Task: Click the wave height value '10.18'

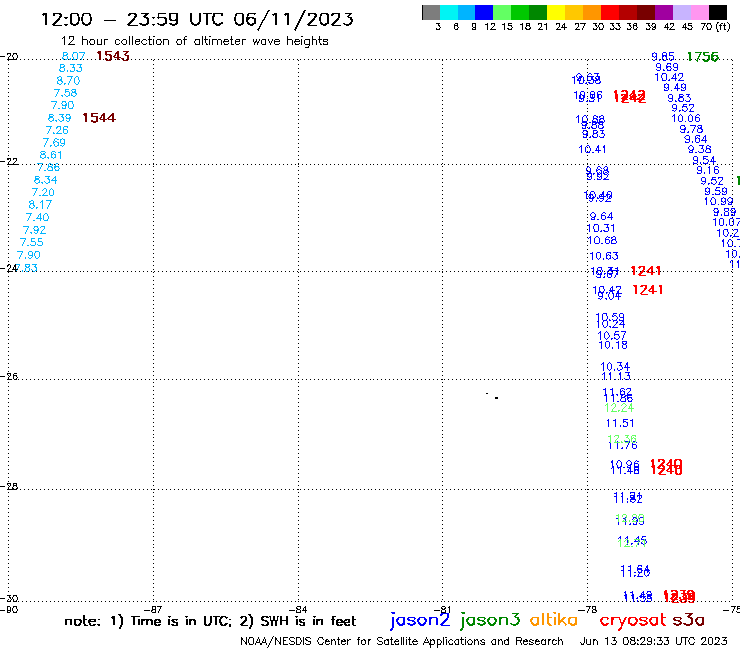Action: (x=613, y=345)
